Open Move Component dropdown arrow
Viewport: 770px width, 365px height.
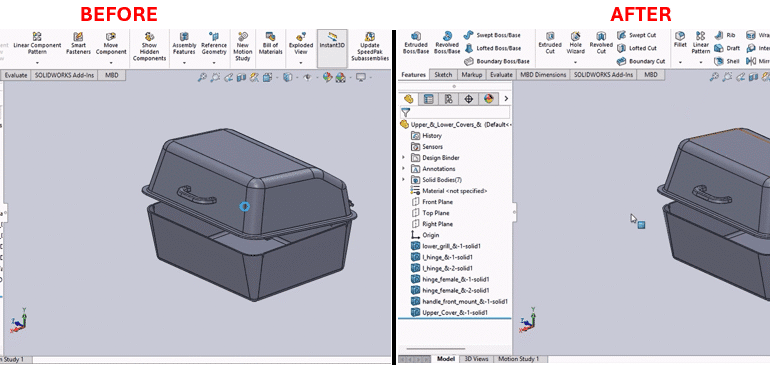[x=111, y=63]
